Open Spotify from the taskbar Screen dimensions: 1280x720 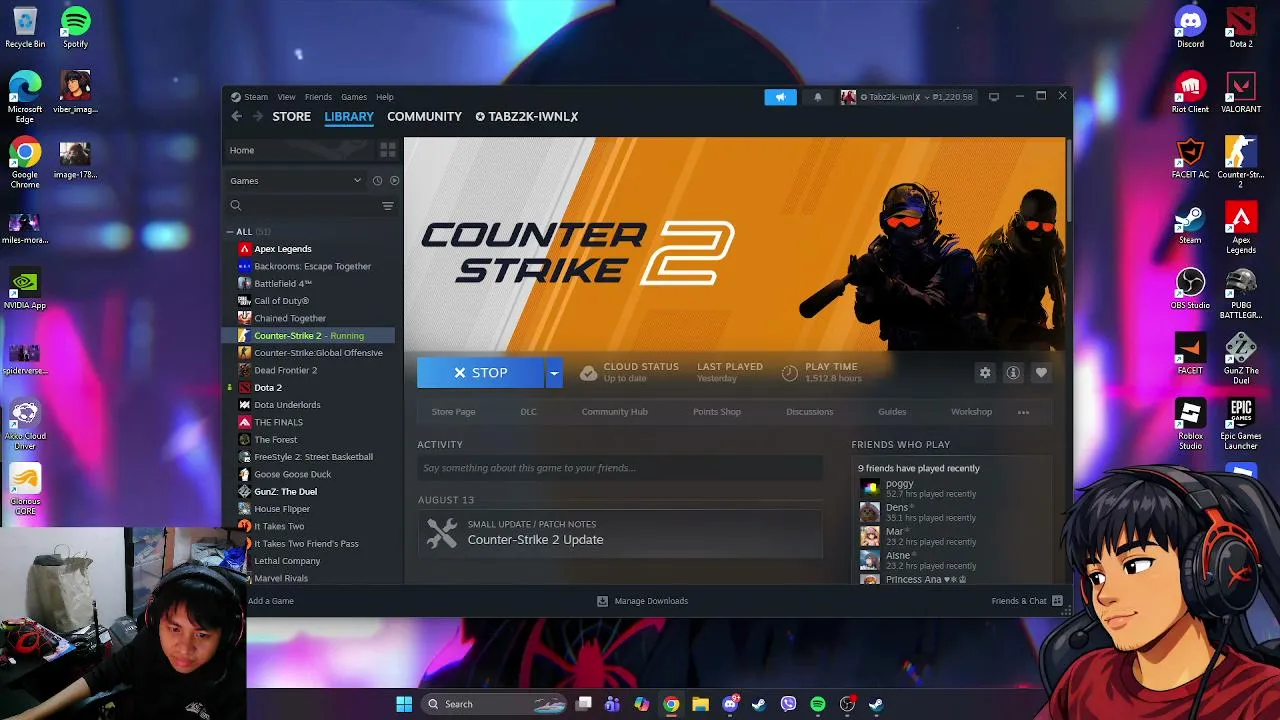[x=817, y=704]
